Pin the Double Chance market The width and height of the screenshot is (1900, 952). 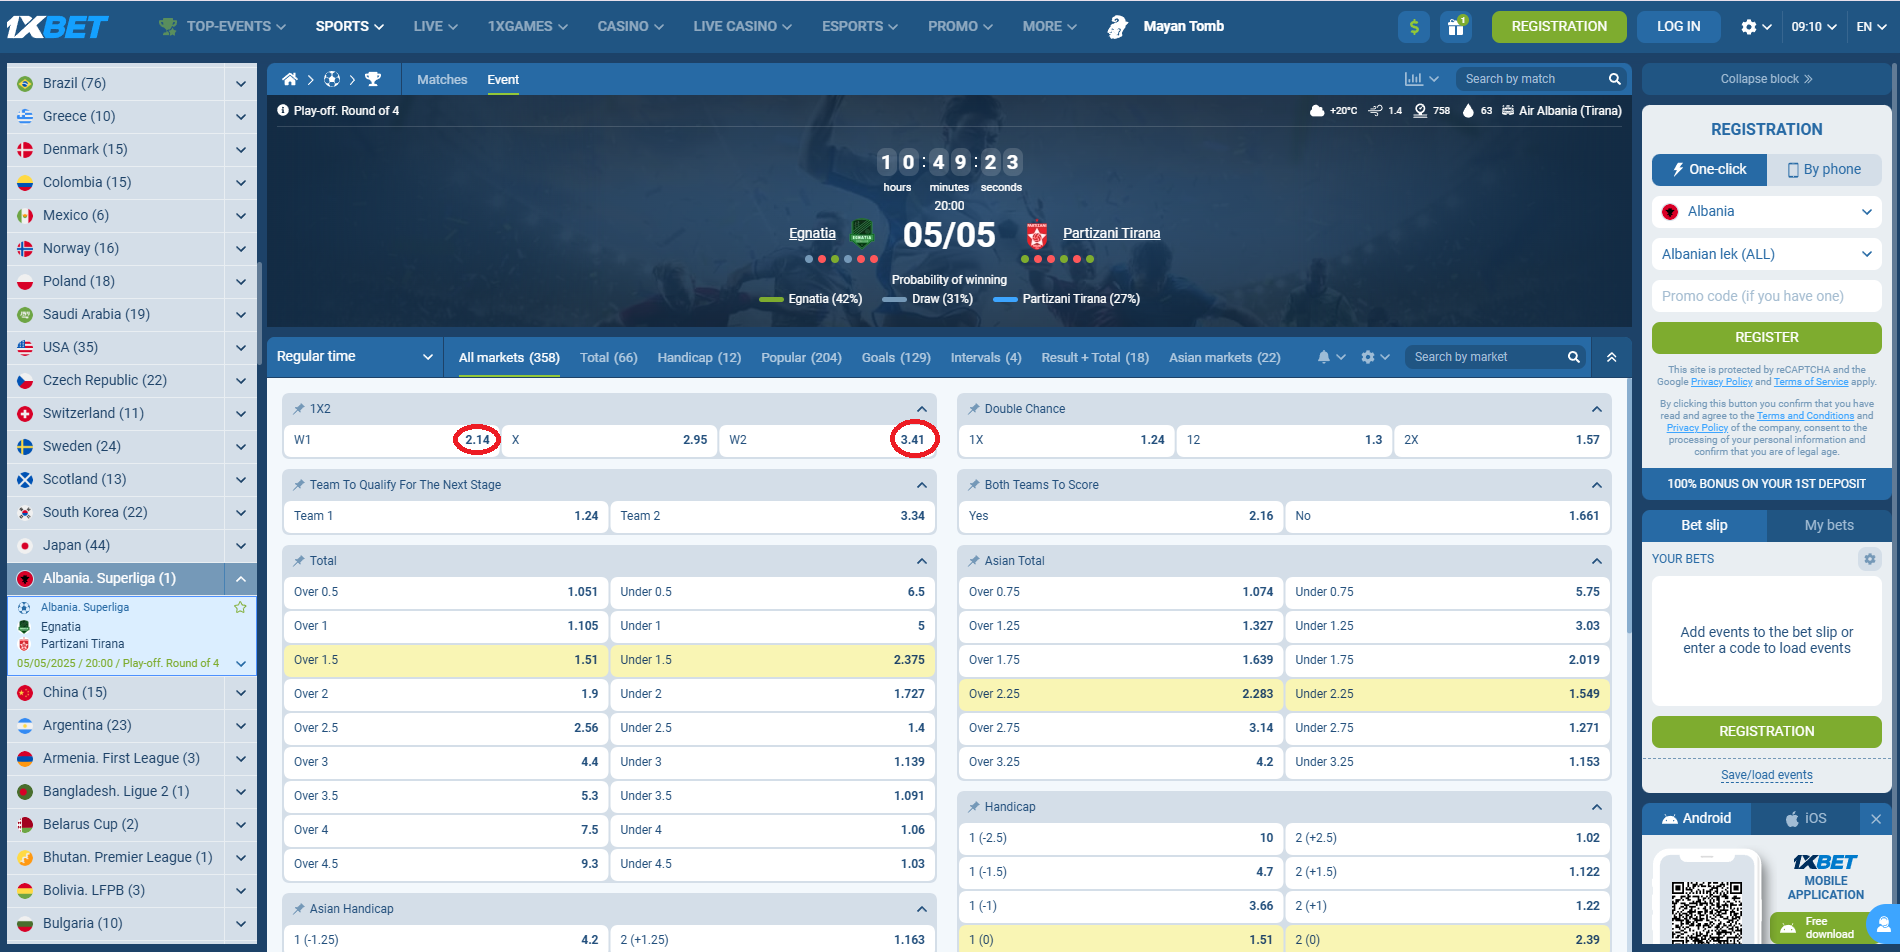click(974, 409)
